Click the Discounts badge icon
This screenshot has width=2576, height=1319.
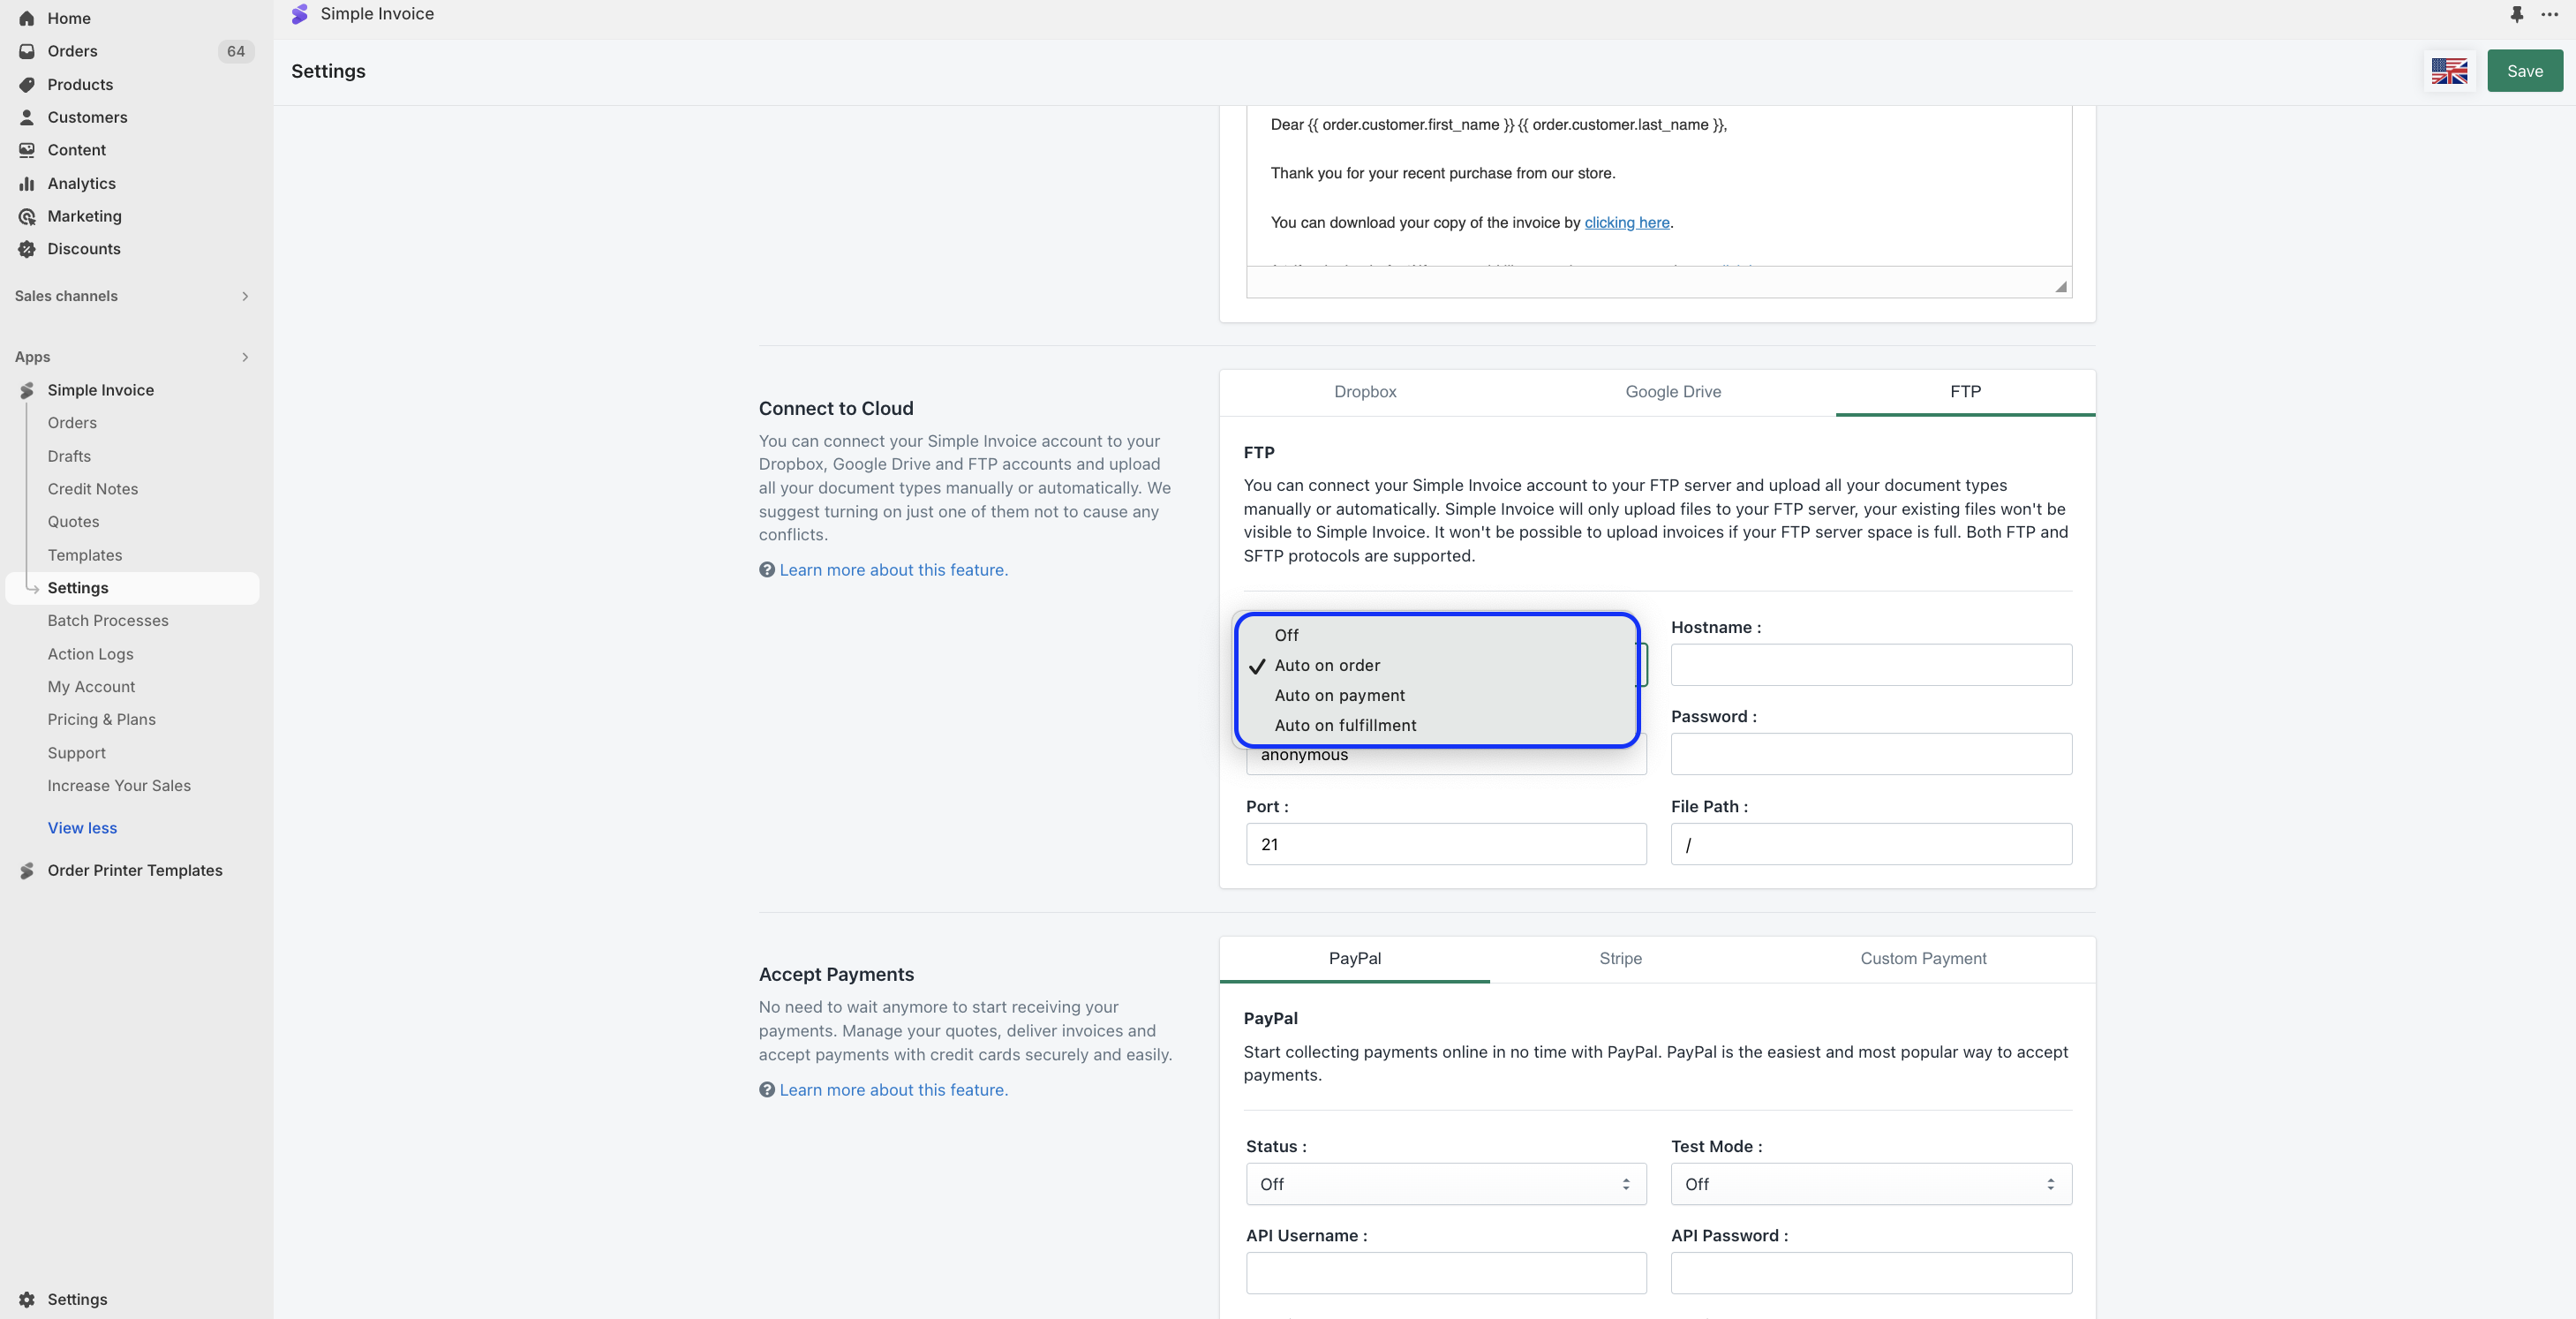tap(27, 249)
